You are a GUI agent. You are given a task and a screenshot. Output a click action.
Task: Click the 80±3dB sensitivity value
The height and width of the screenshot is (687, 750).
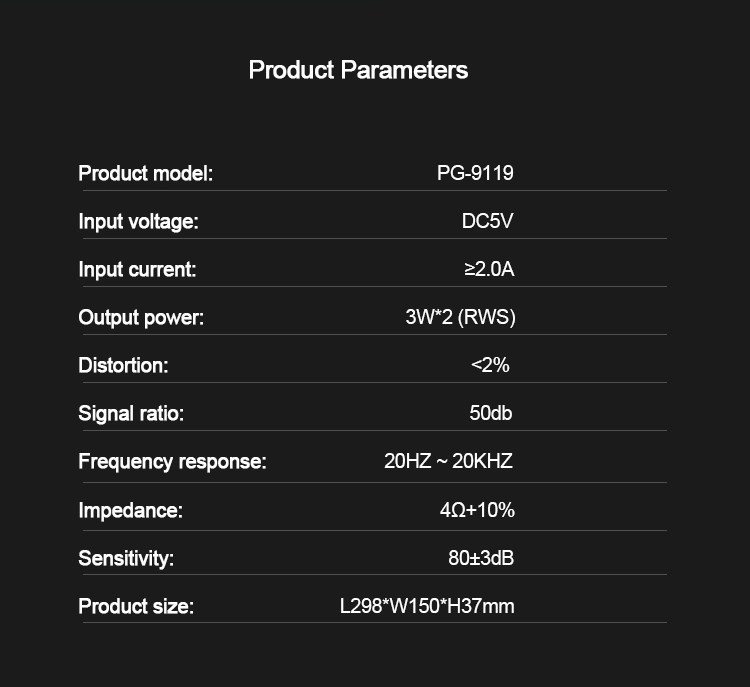pos(481,558)
